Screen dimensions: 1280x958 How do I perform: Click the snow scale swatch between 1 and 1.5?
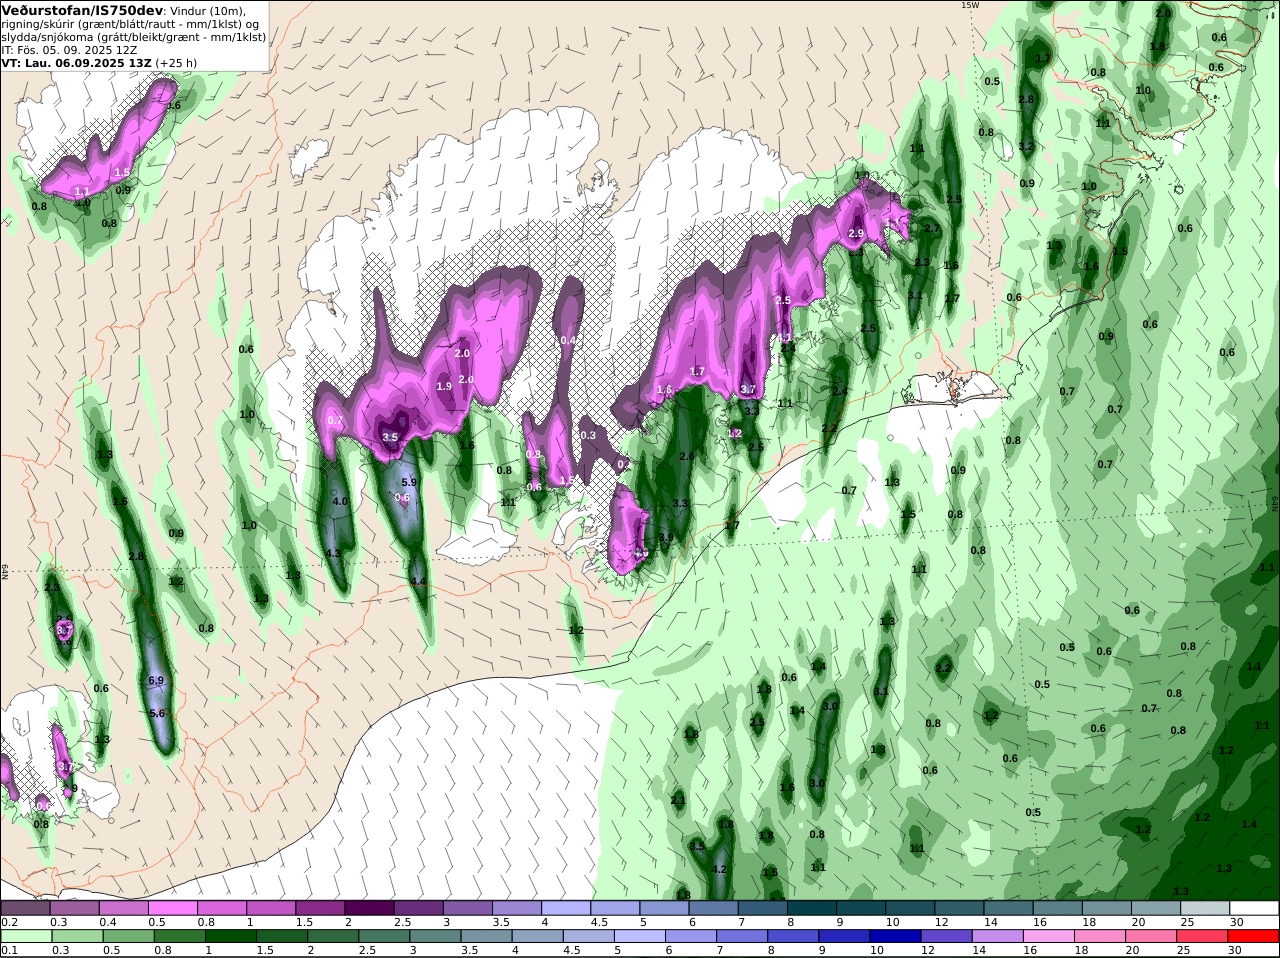[x=271, y=908]
